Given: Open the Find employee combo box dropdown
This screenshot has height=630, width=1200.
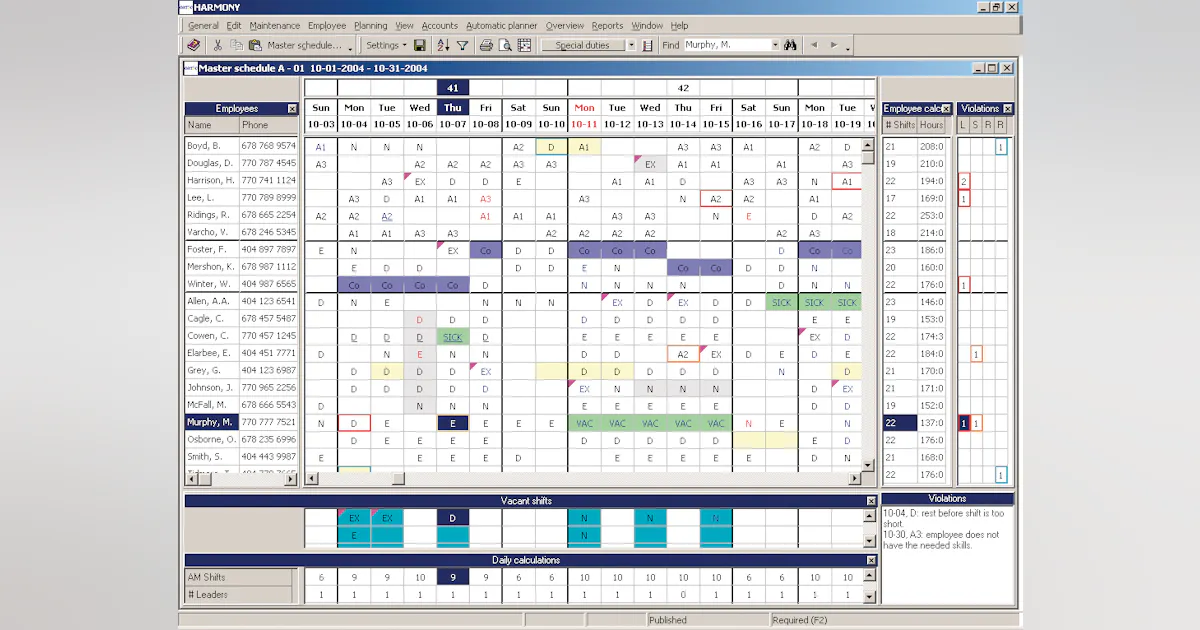Looking at the screenshot, I should pyautogui.click(x=775, y=45).
